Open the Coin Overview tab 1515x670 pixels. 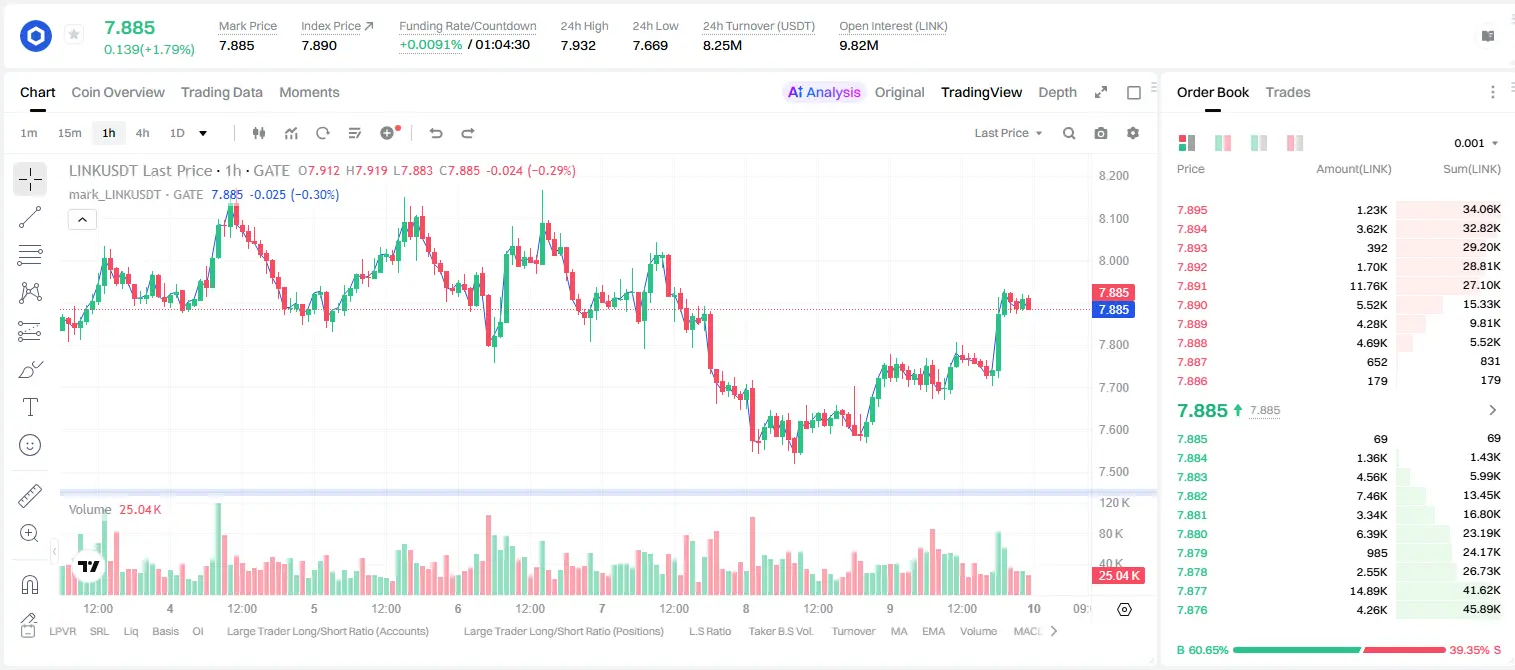click(118, 92)
